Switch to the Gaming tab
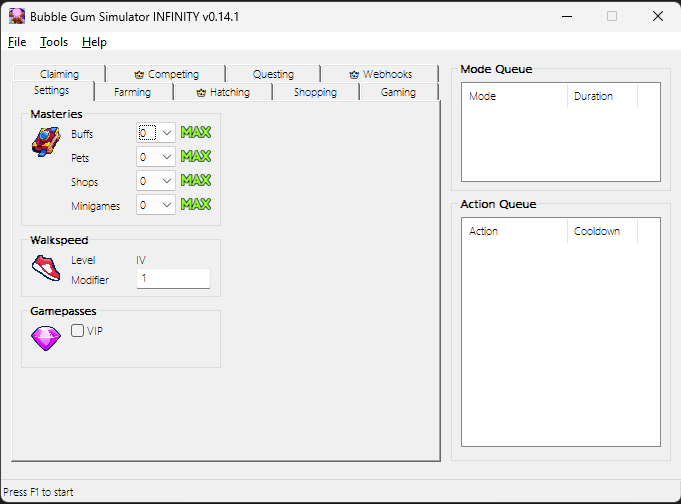This screenshot has width=681, height=504. click(x=398, y=92)
